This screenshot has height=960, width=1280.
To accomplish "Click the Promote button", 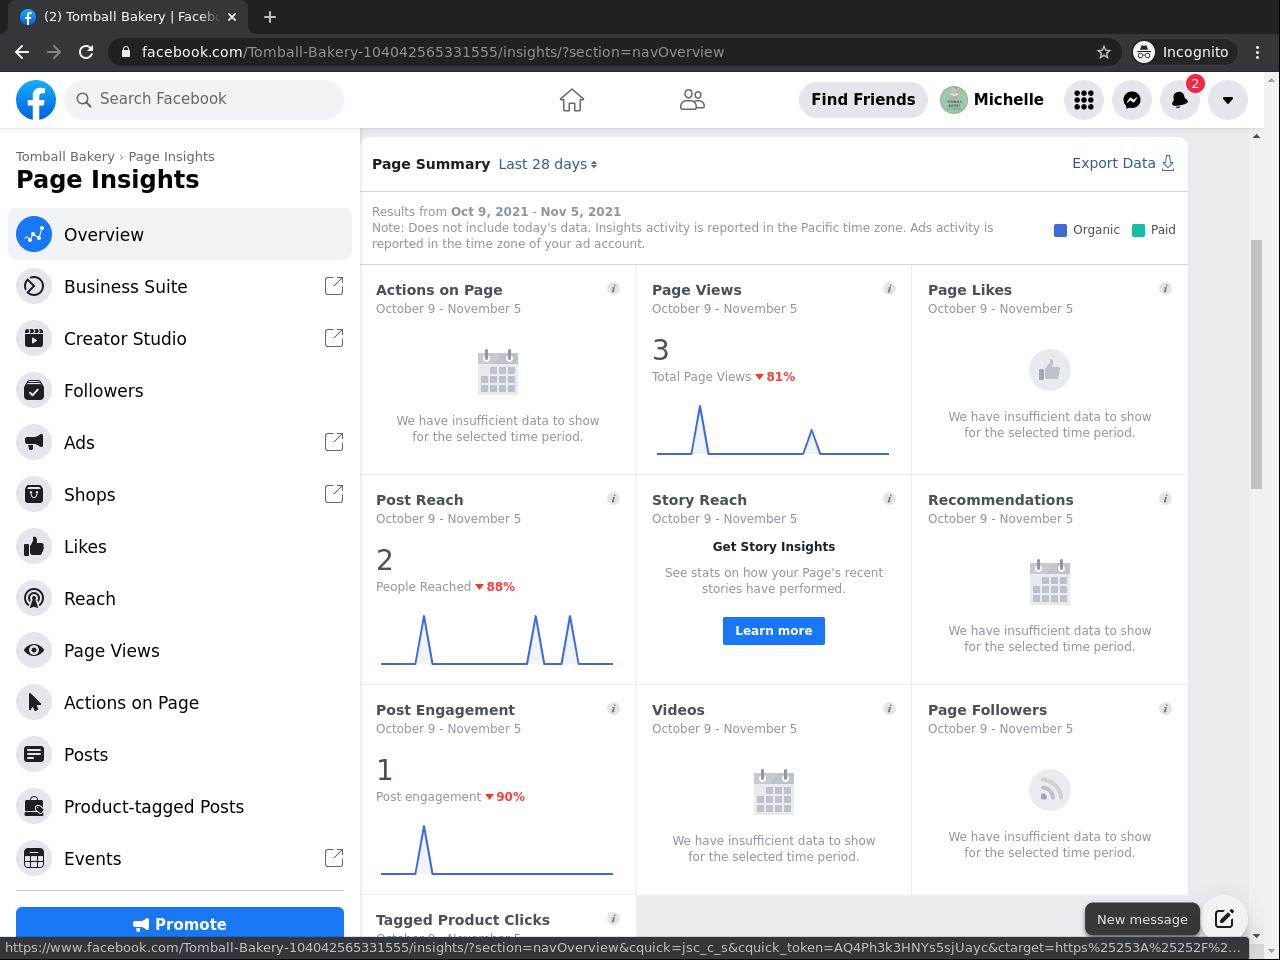I will point(180,923).
